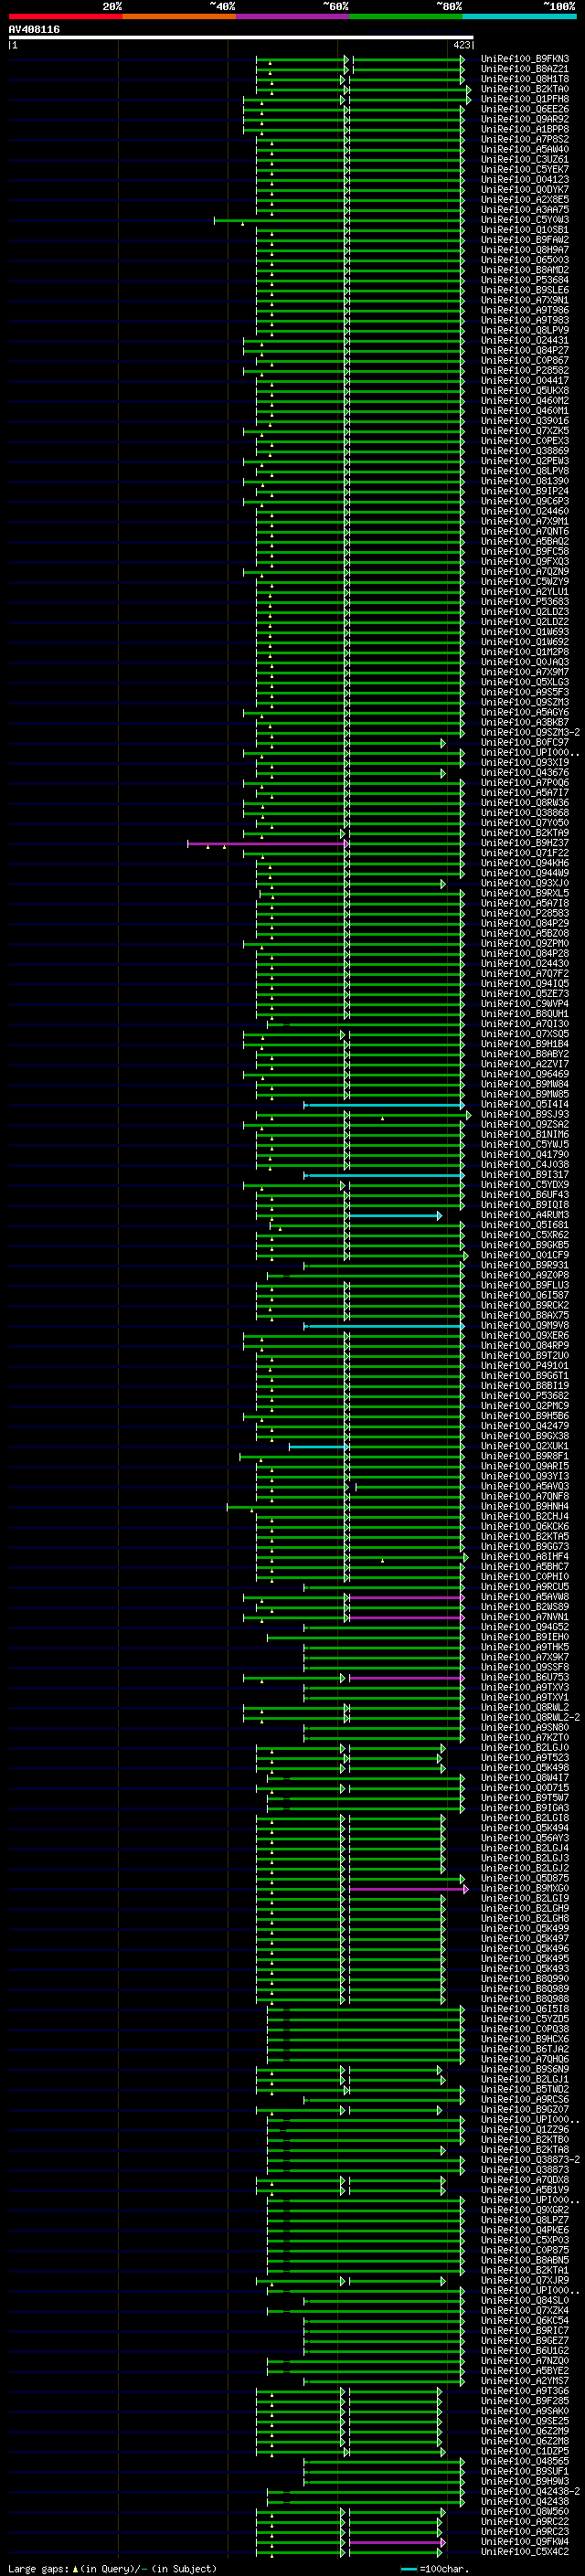Select the UniRef100_B9MXG0 entry
Viewport: 585px width, 2576px height.
click(x=525, y=1888)
